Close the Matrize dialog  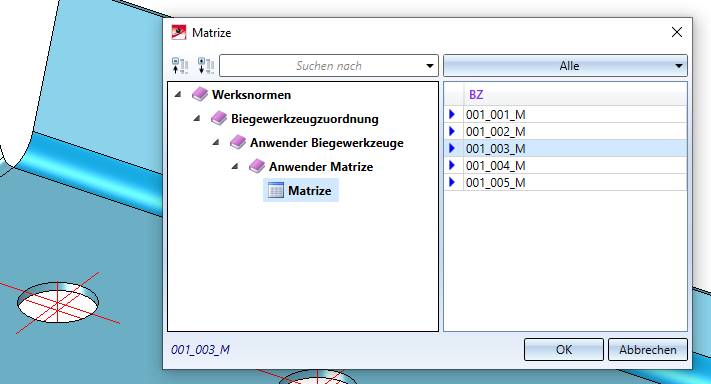677,32
